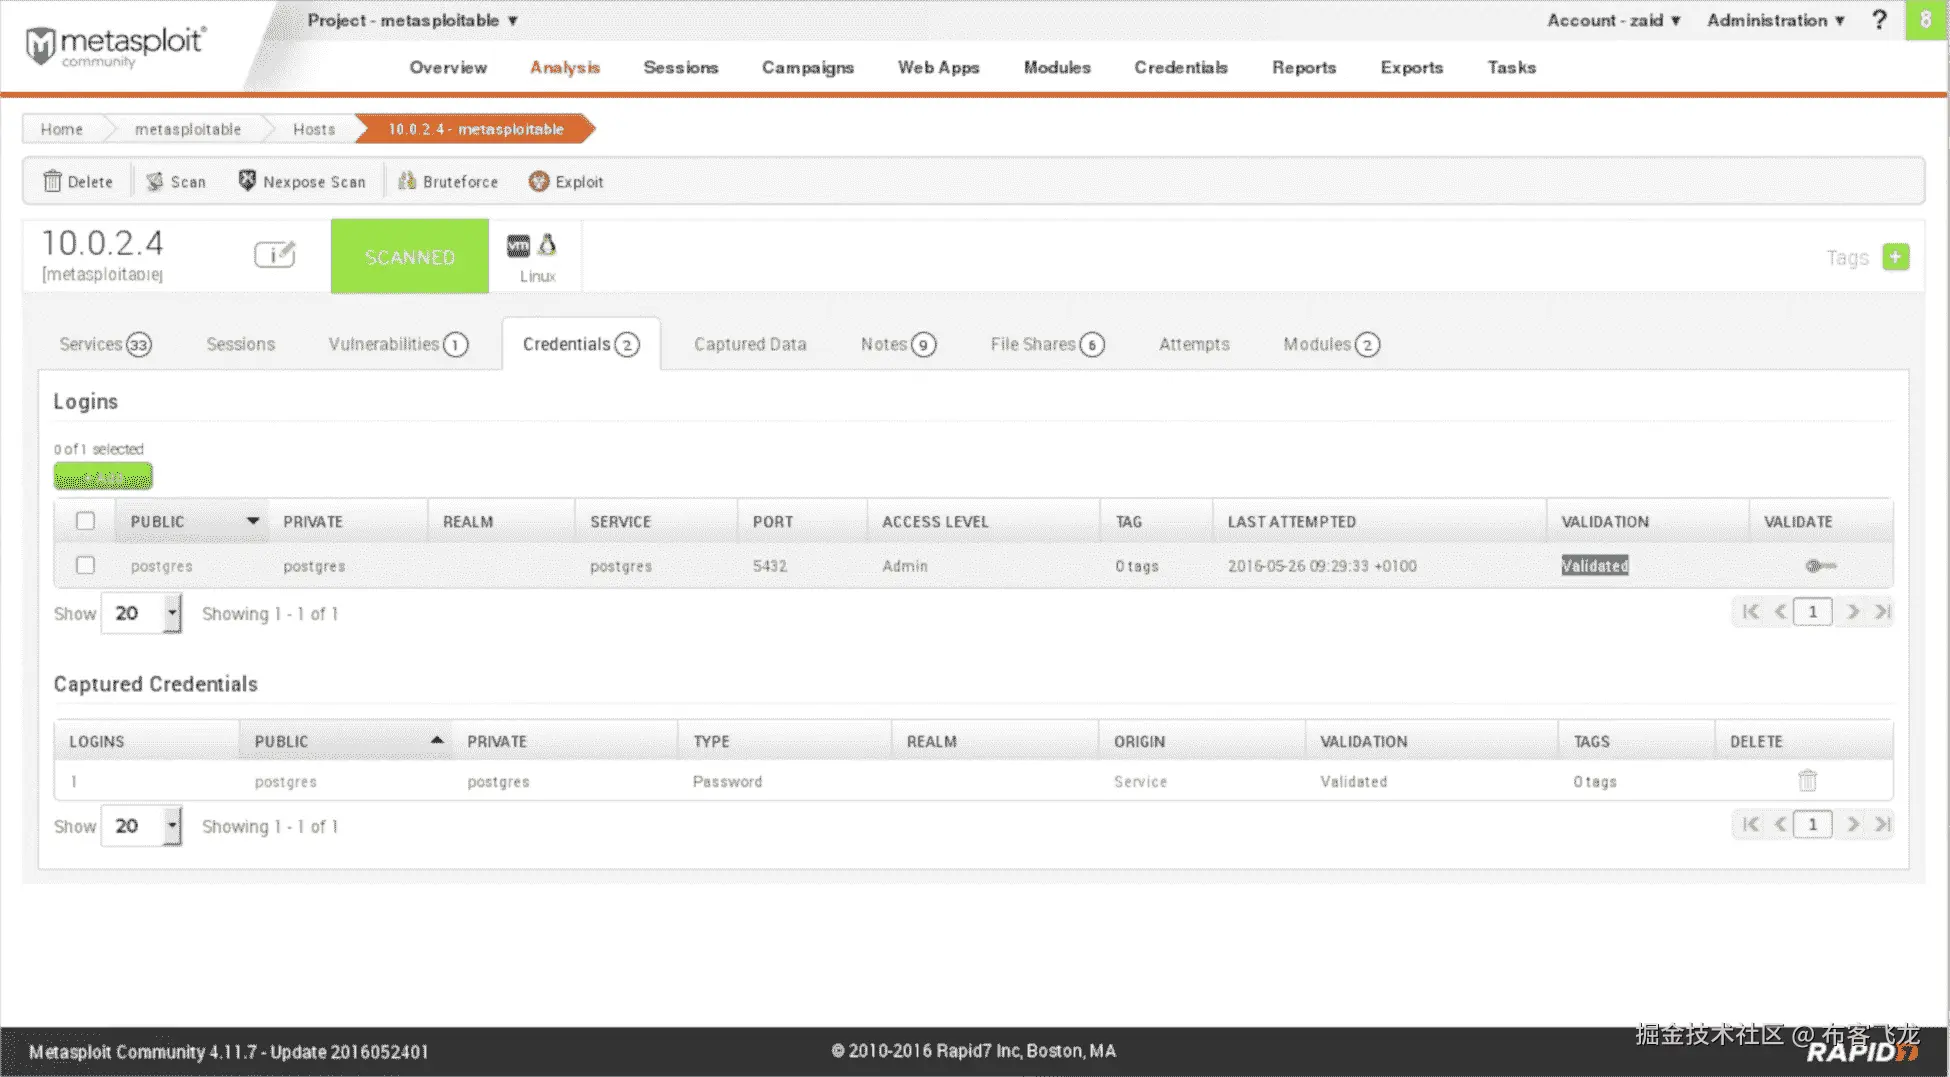Click the Linux penguin OS icon
1950x1077 pixels.
(x=547, y=245)
